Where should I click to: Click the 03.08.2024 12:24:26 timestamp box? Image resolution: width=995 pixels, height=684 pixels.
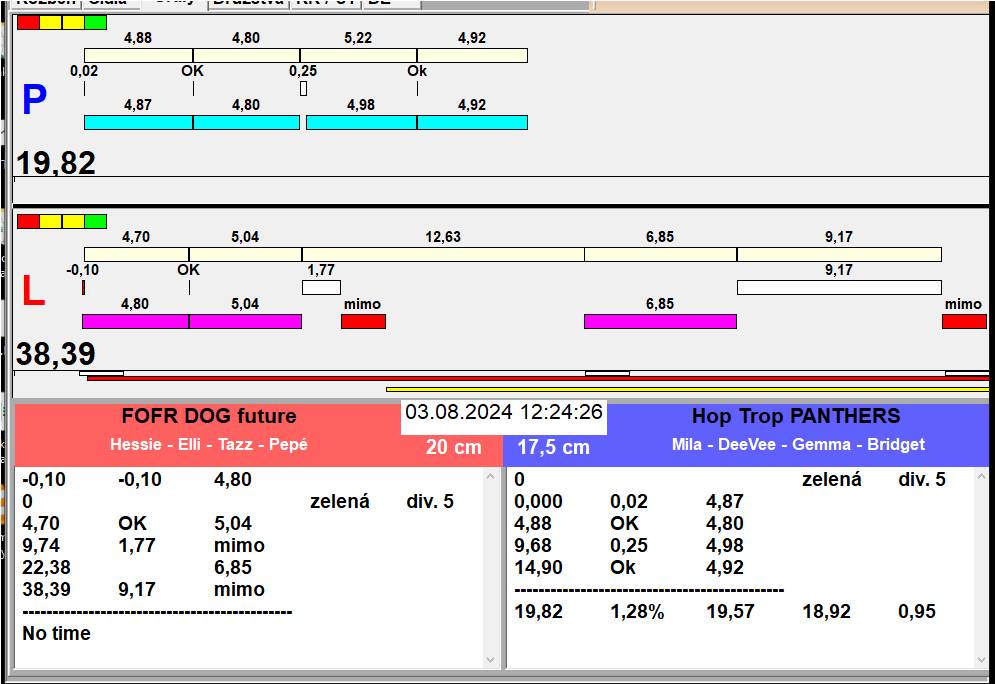pyautogui.click(x=504, y=412)
